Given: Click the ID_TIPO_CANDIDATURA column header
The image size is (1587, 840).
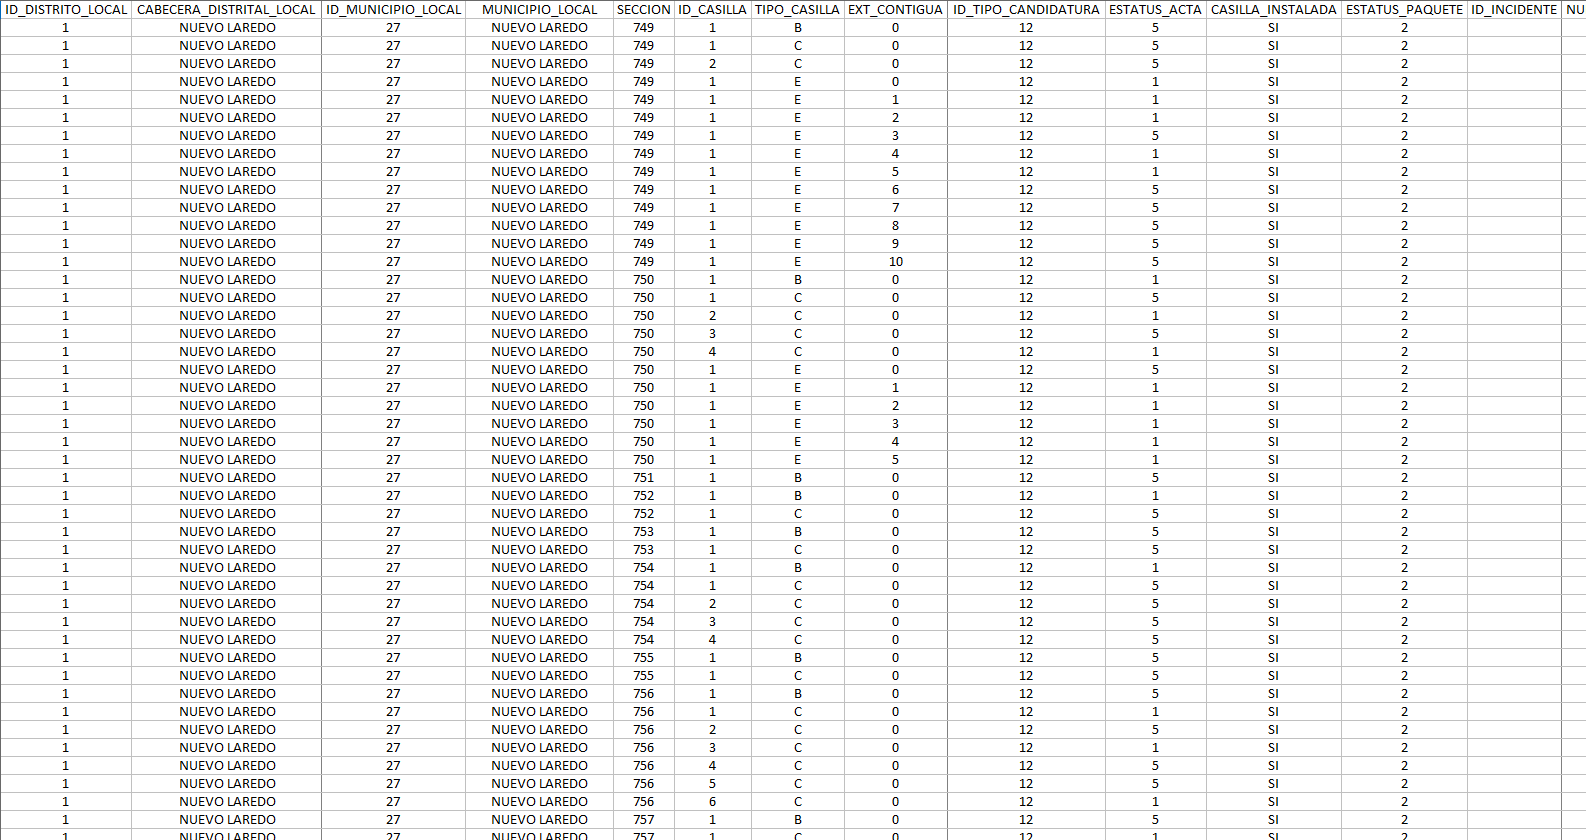Looking at the screenshot, I should pyautogui.click(x=1026, y=10).
